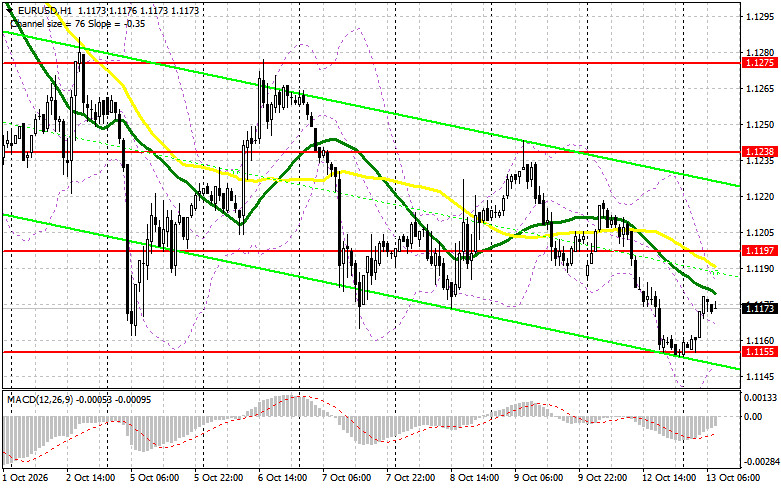Viewport: 781px width, 489px height.
Task: Click the 1.1220 price scale value
Action: [x=760, y=197]
